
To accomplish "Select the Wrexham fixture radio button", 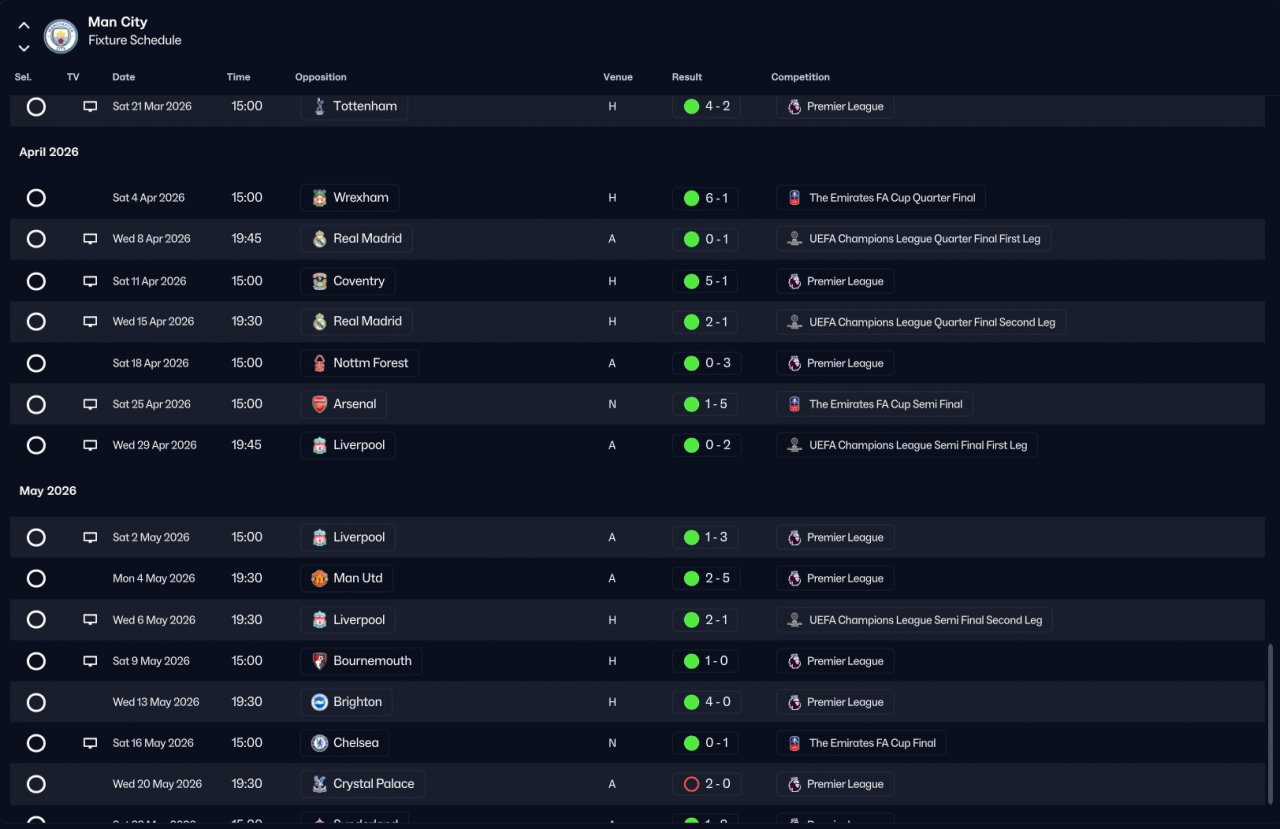I will (36, 198).
